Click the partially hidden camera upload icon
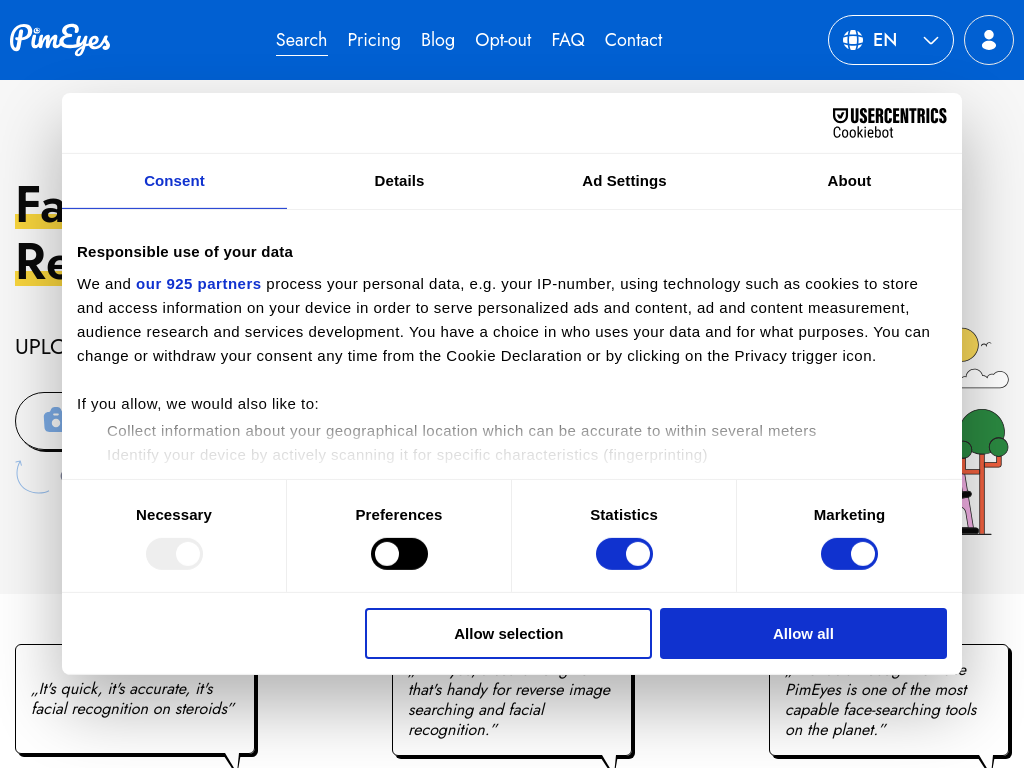 pyautogui.click(x=52, y=419)
